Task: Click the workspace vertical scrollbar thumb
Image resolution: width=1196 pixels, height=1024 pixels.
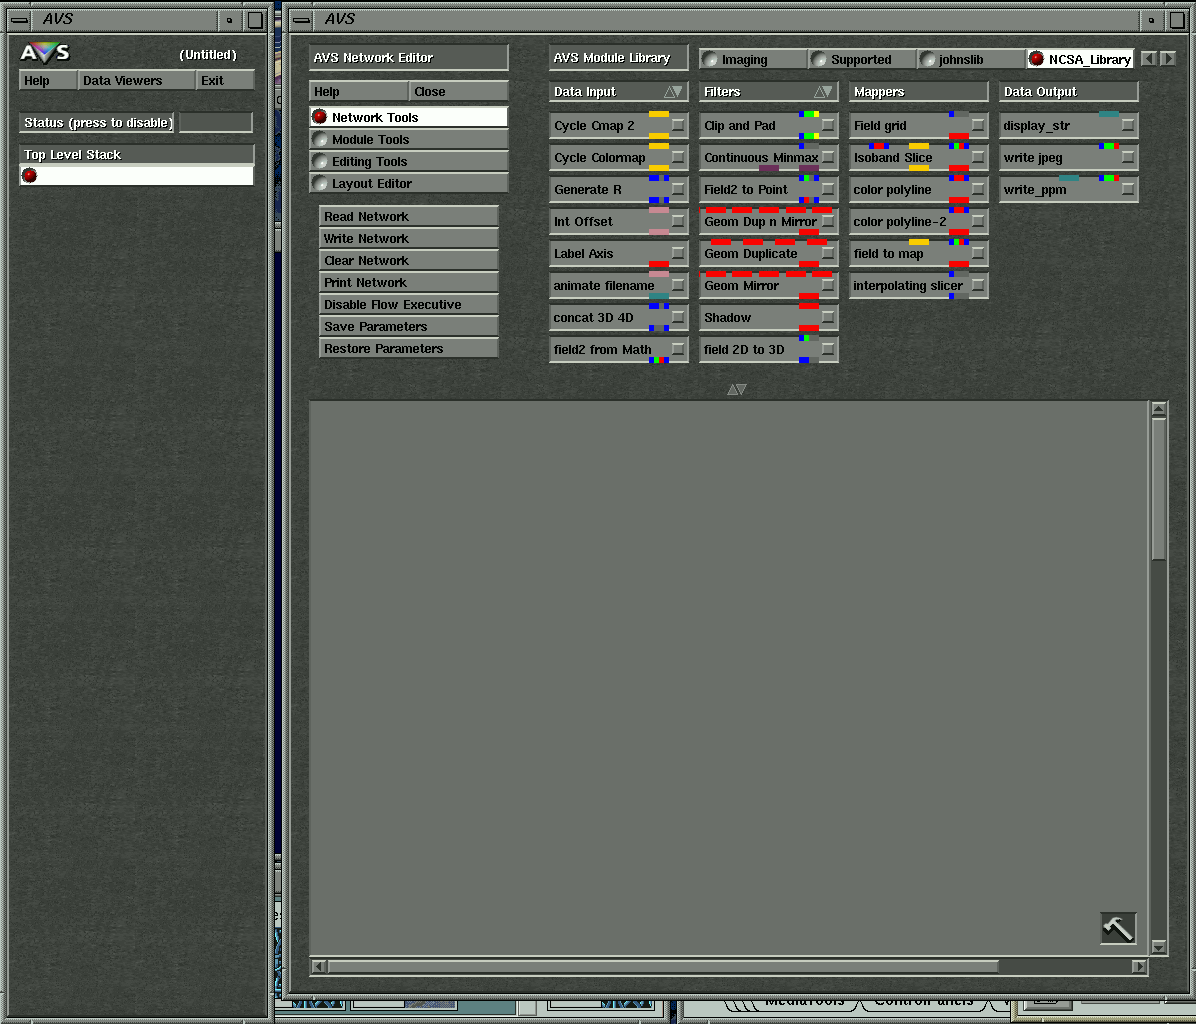Action: (1159, 488)
